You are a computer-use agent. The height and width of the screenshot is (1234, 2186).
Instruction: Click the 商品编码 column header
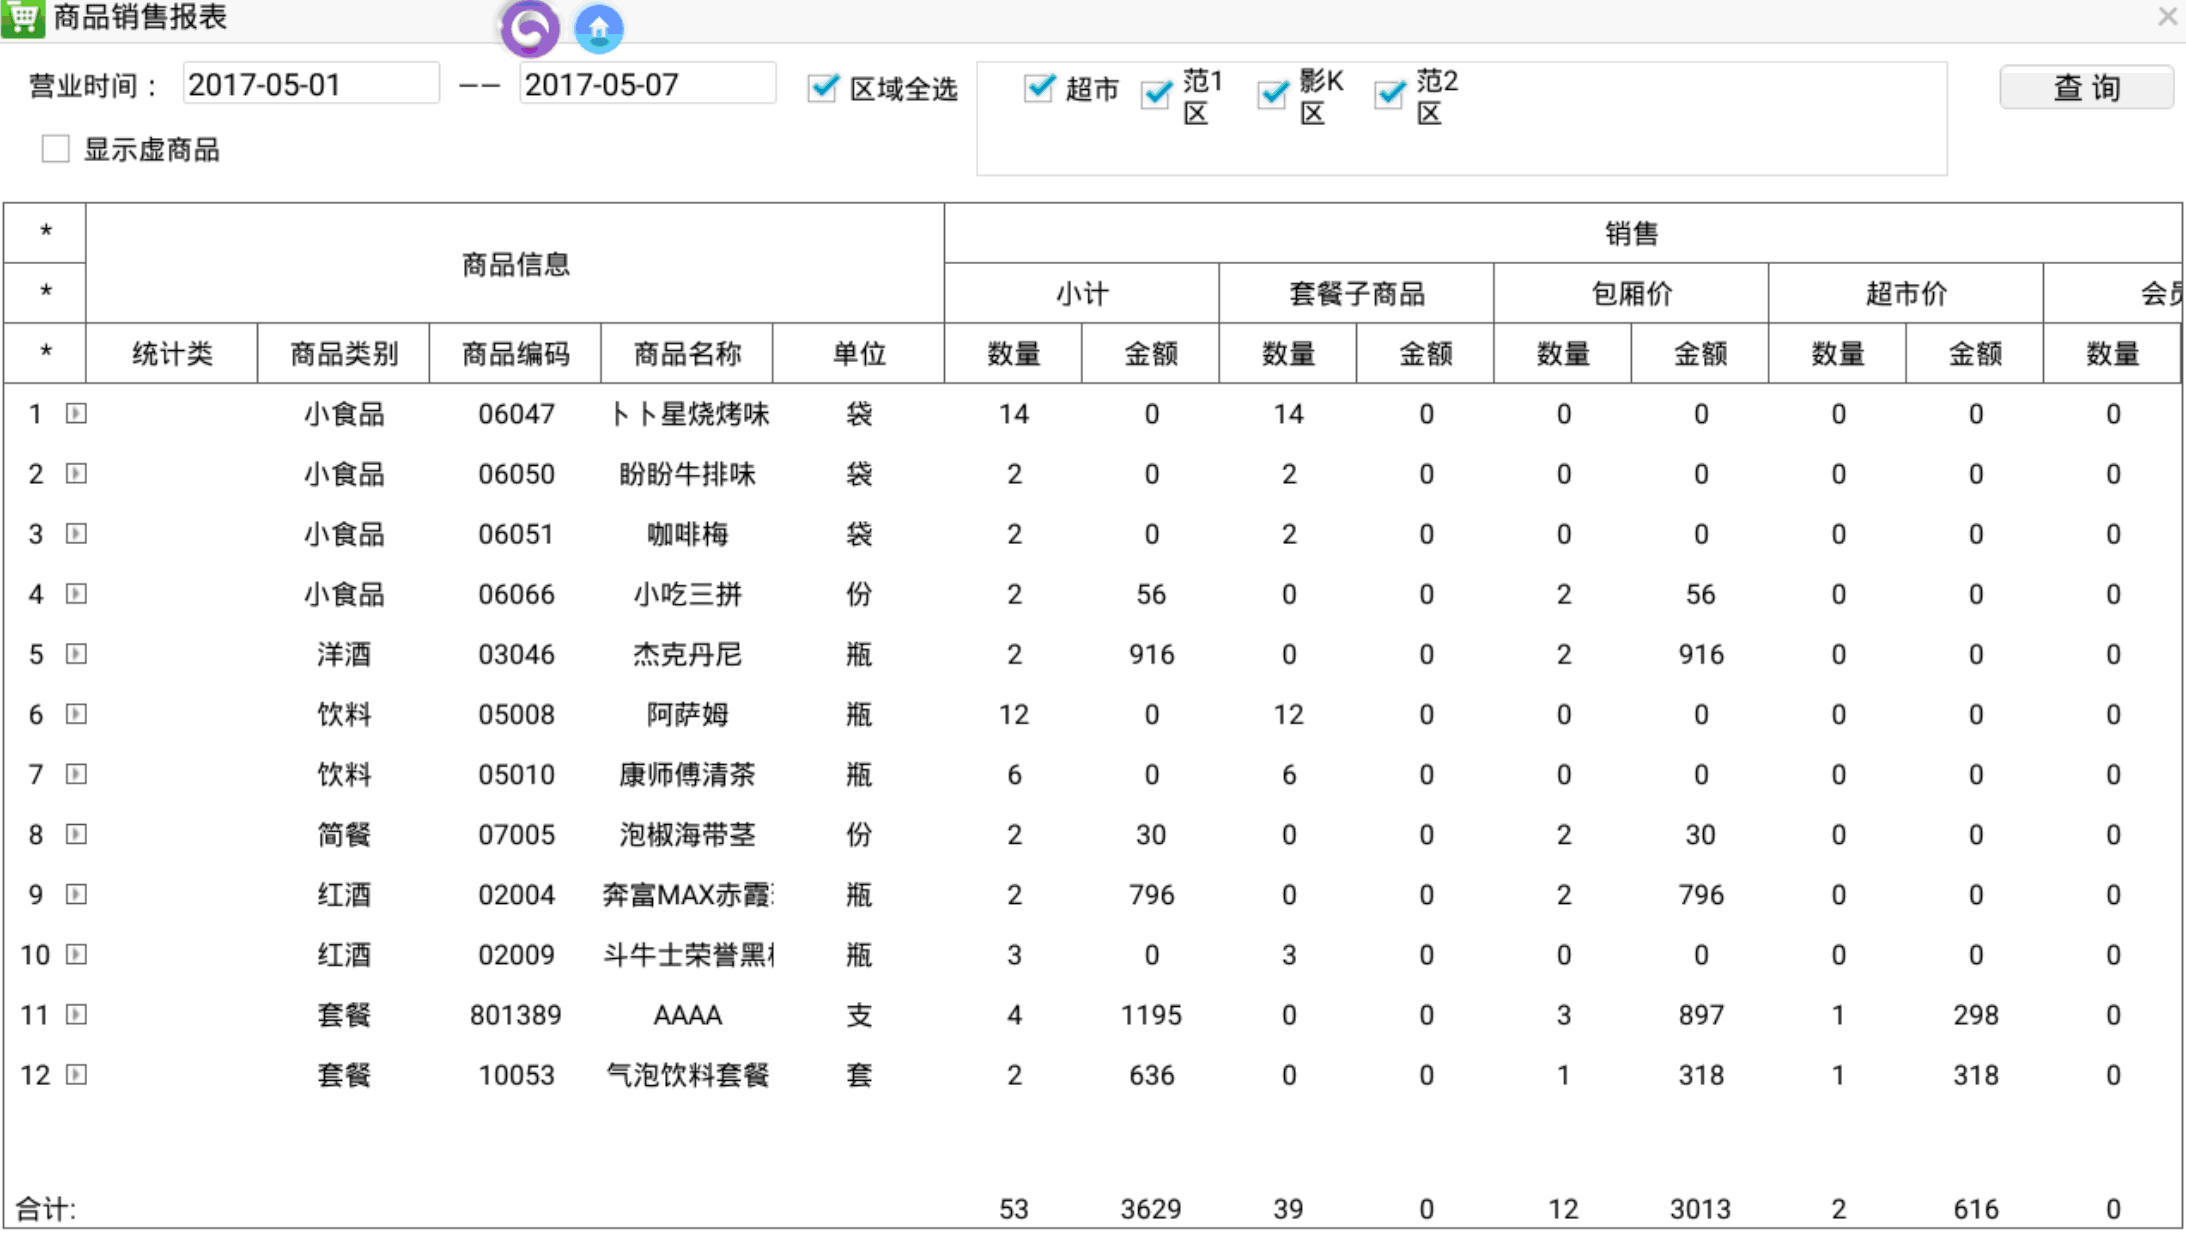click(x=516, y=353)
